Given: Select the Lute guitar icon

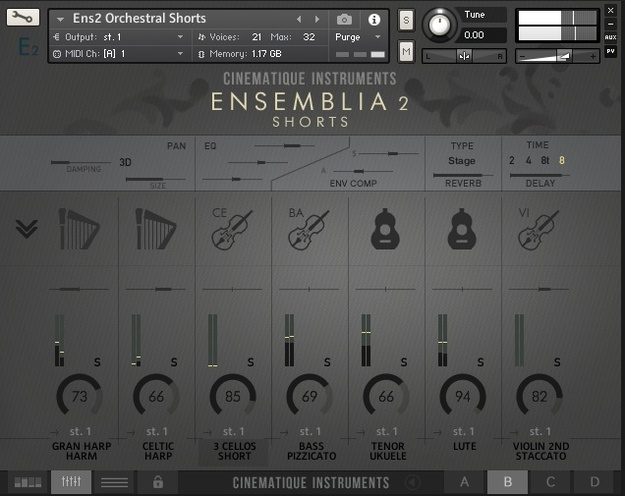Looking at the screenshot, I should 462,229.
